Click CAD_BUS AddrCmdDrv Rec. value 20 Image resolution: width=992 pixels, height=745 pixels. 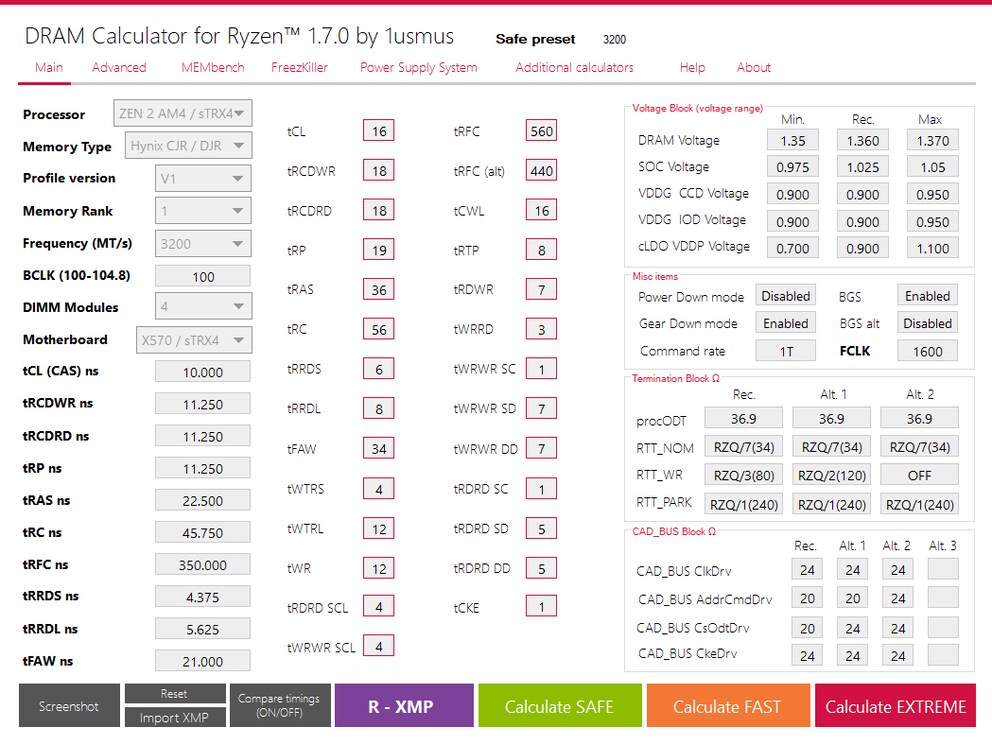[x=807, y=598]
